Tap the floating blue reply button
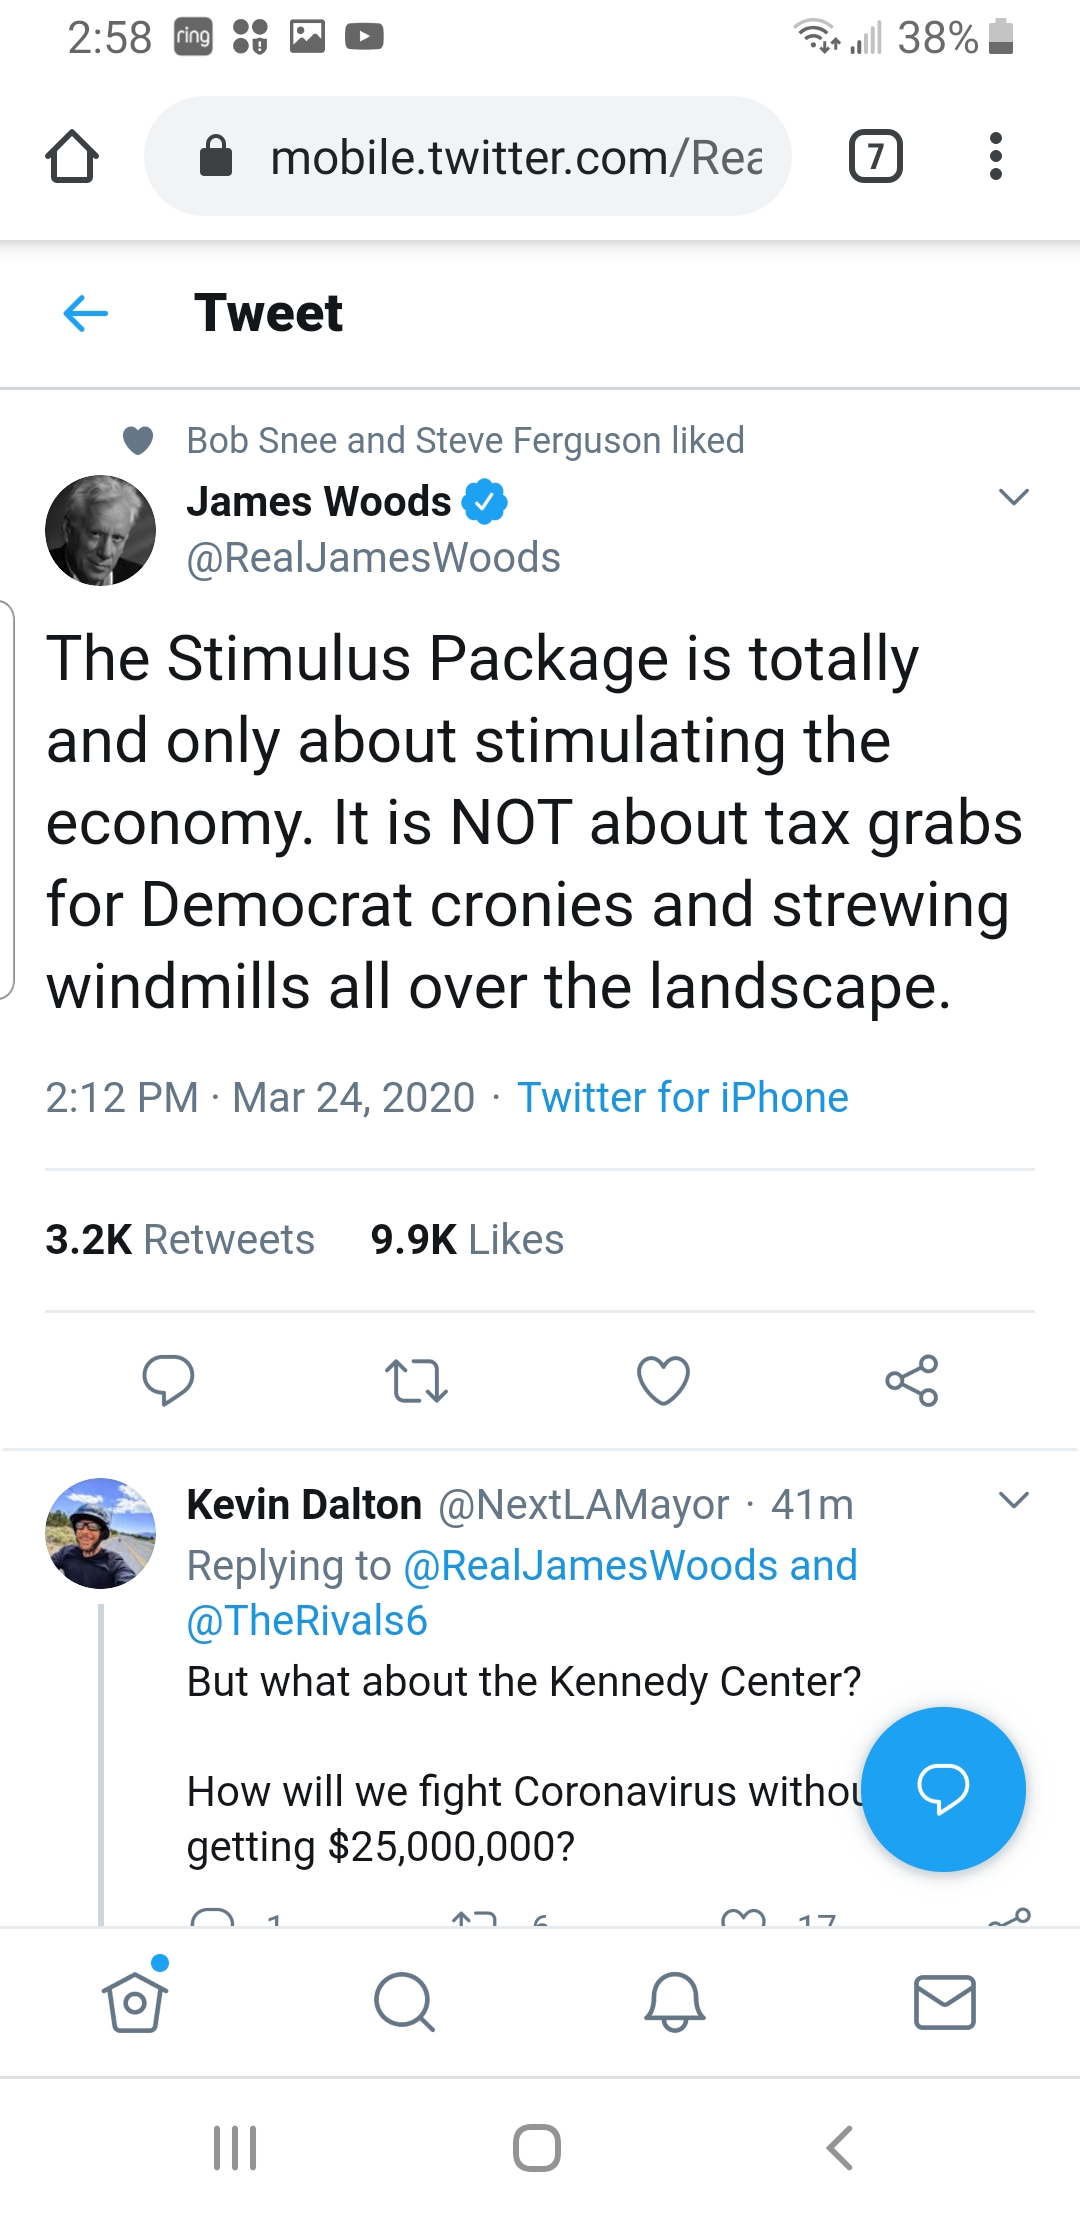1080x2220 pixels. tap(943, 1789)
